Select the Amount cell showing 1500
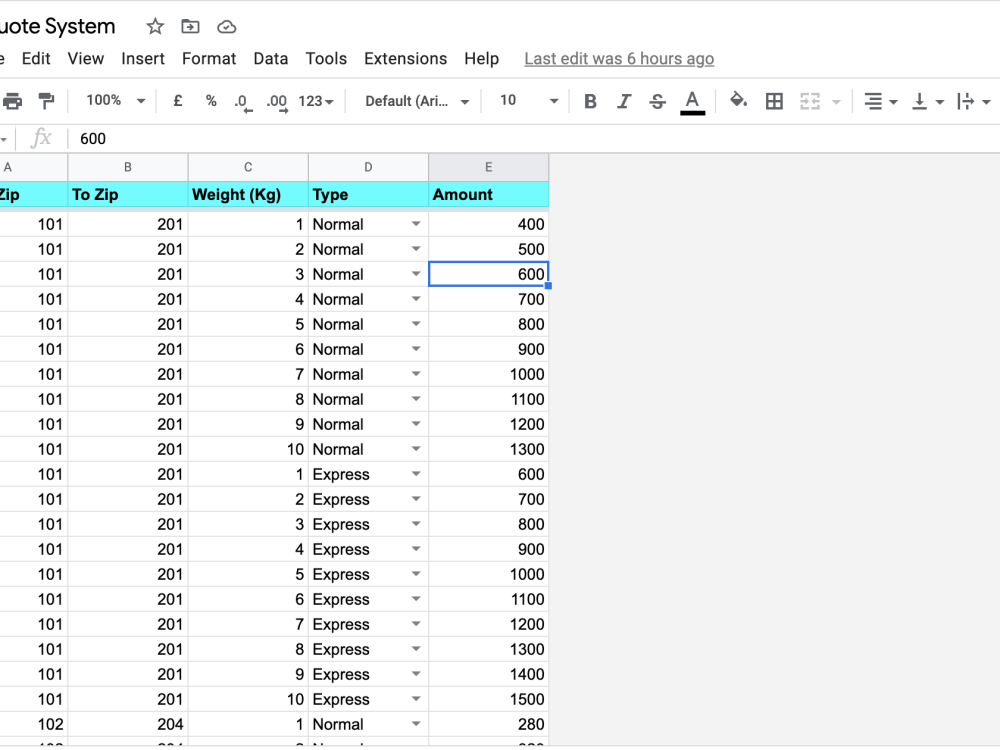The image size is (1000, 750). [x=489, y=699]
